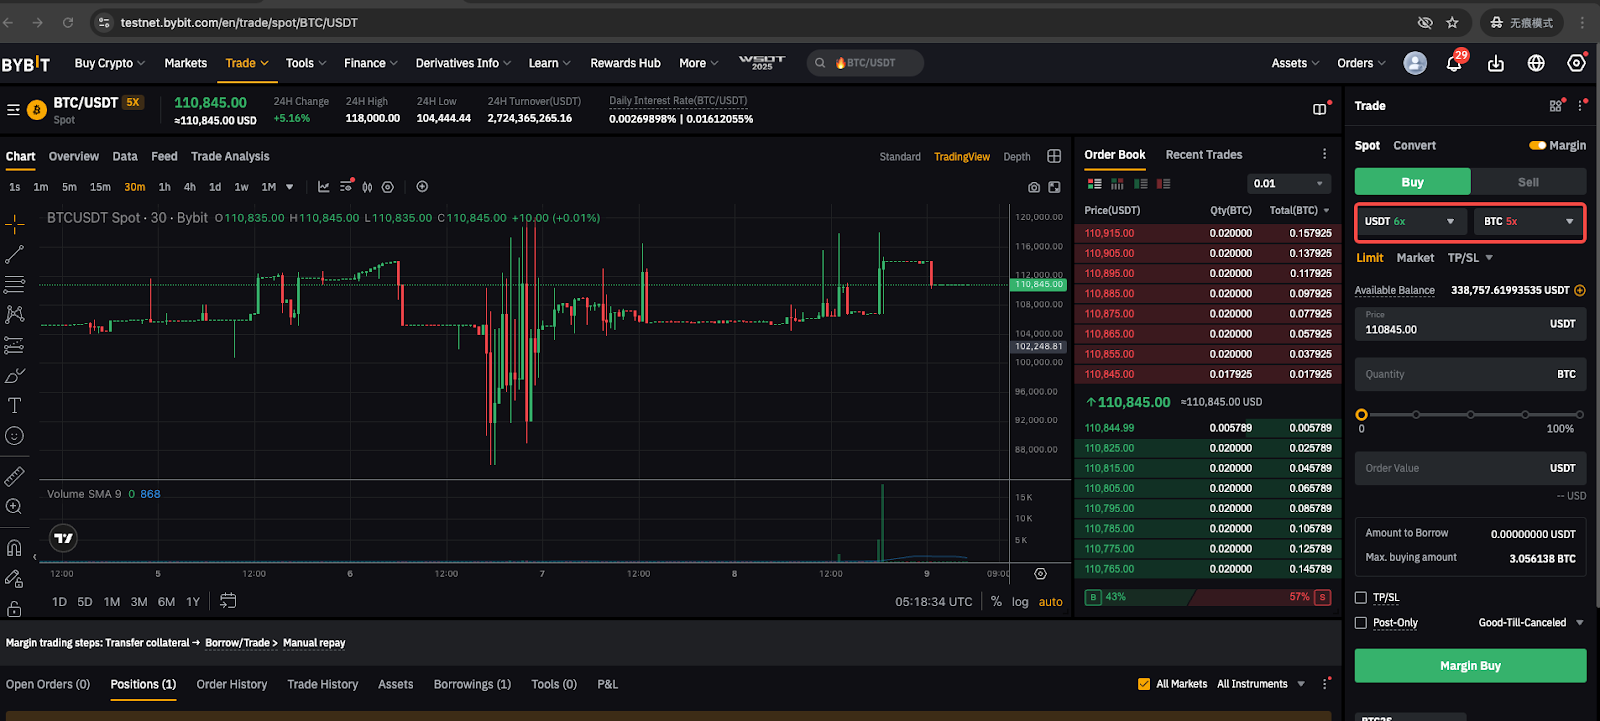The height and width of the screenshot is (721, 1600).
Task: Click the 100% end of quantity slider
Action: [1579, 414]
